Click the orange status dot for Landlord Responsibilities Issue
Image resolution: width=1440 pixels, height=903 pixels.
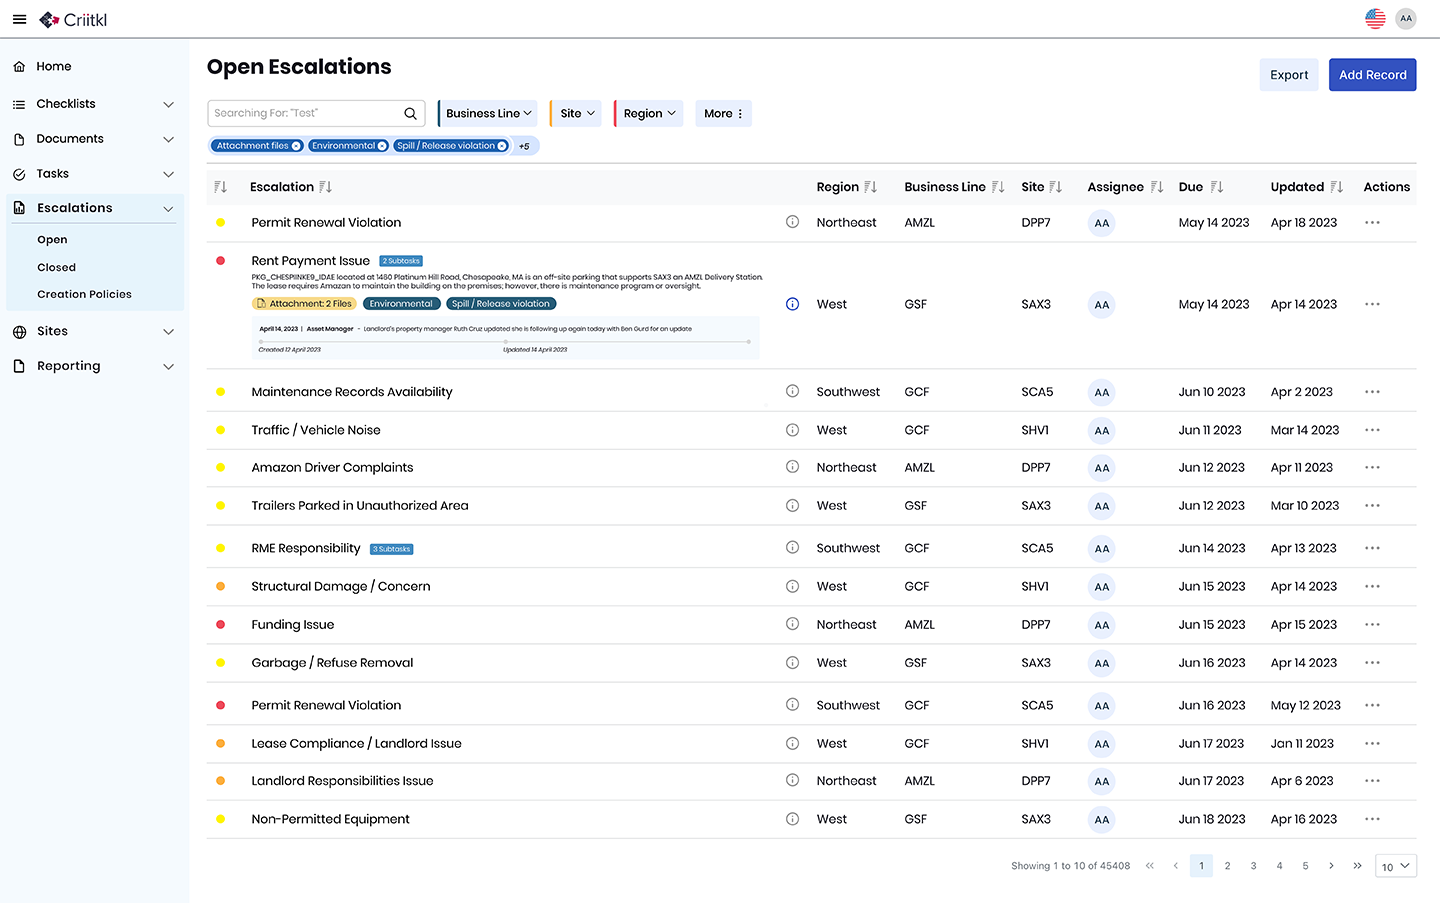pos(220,781)
